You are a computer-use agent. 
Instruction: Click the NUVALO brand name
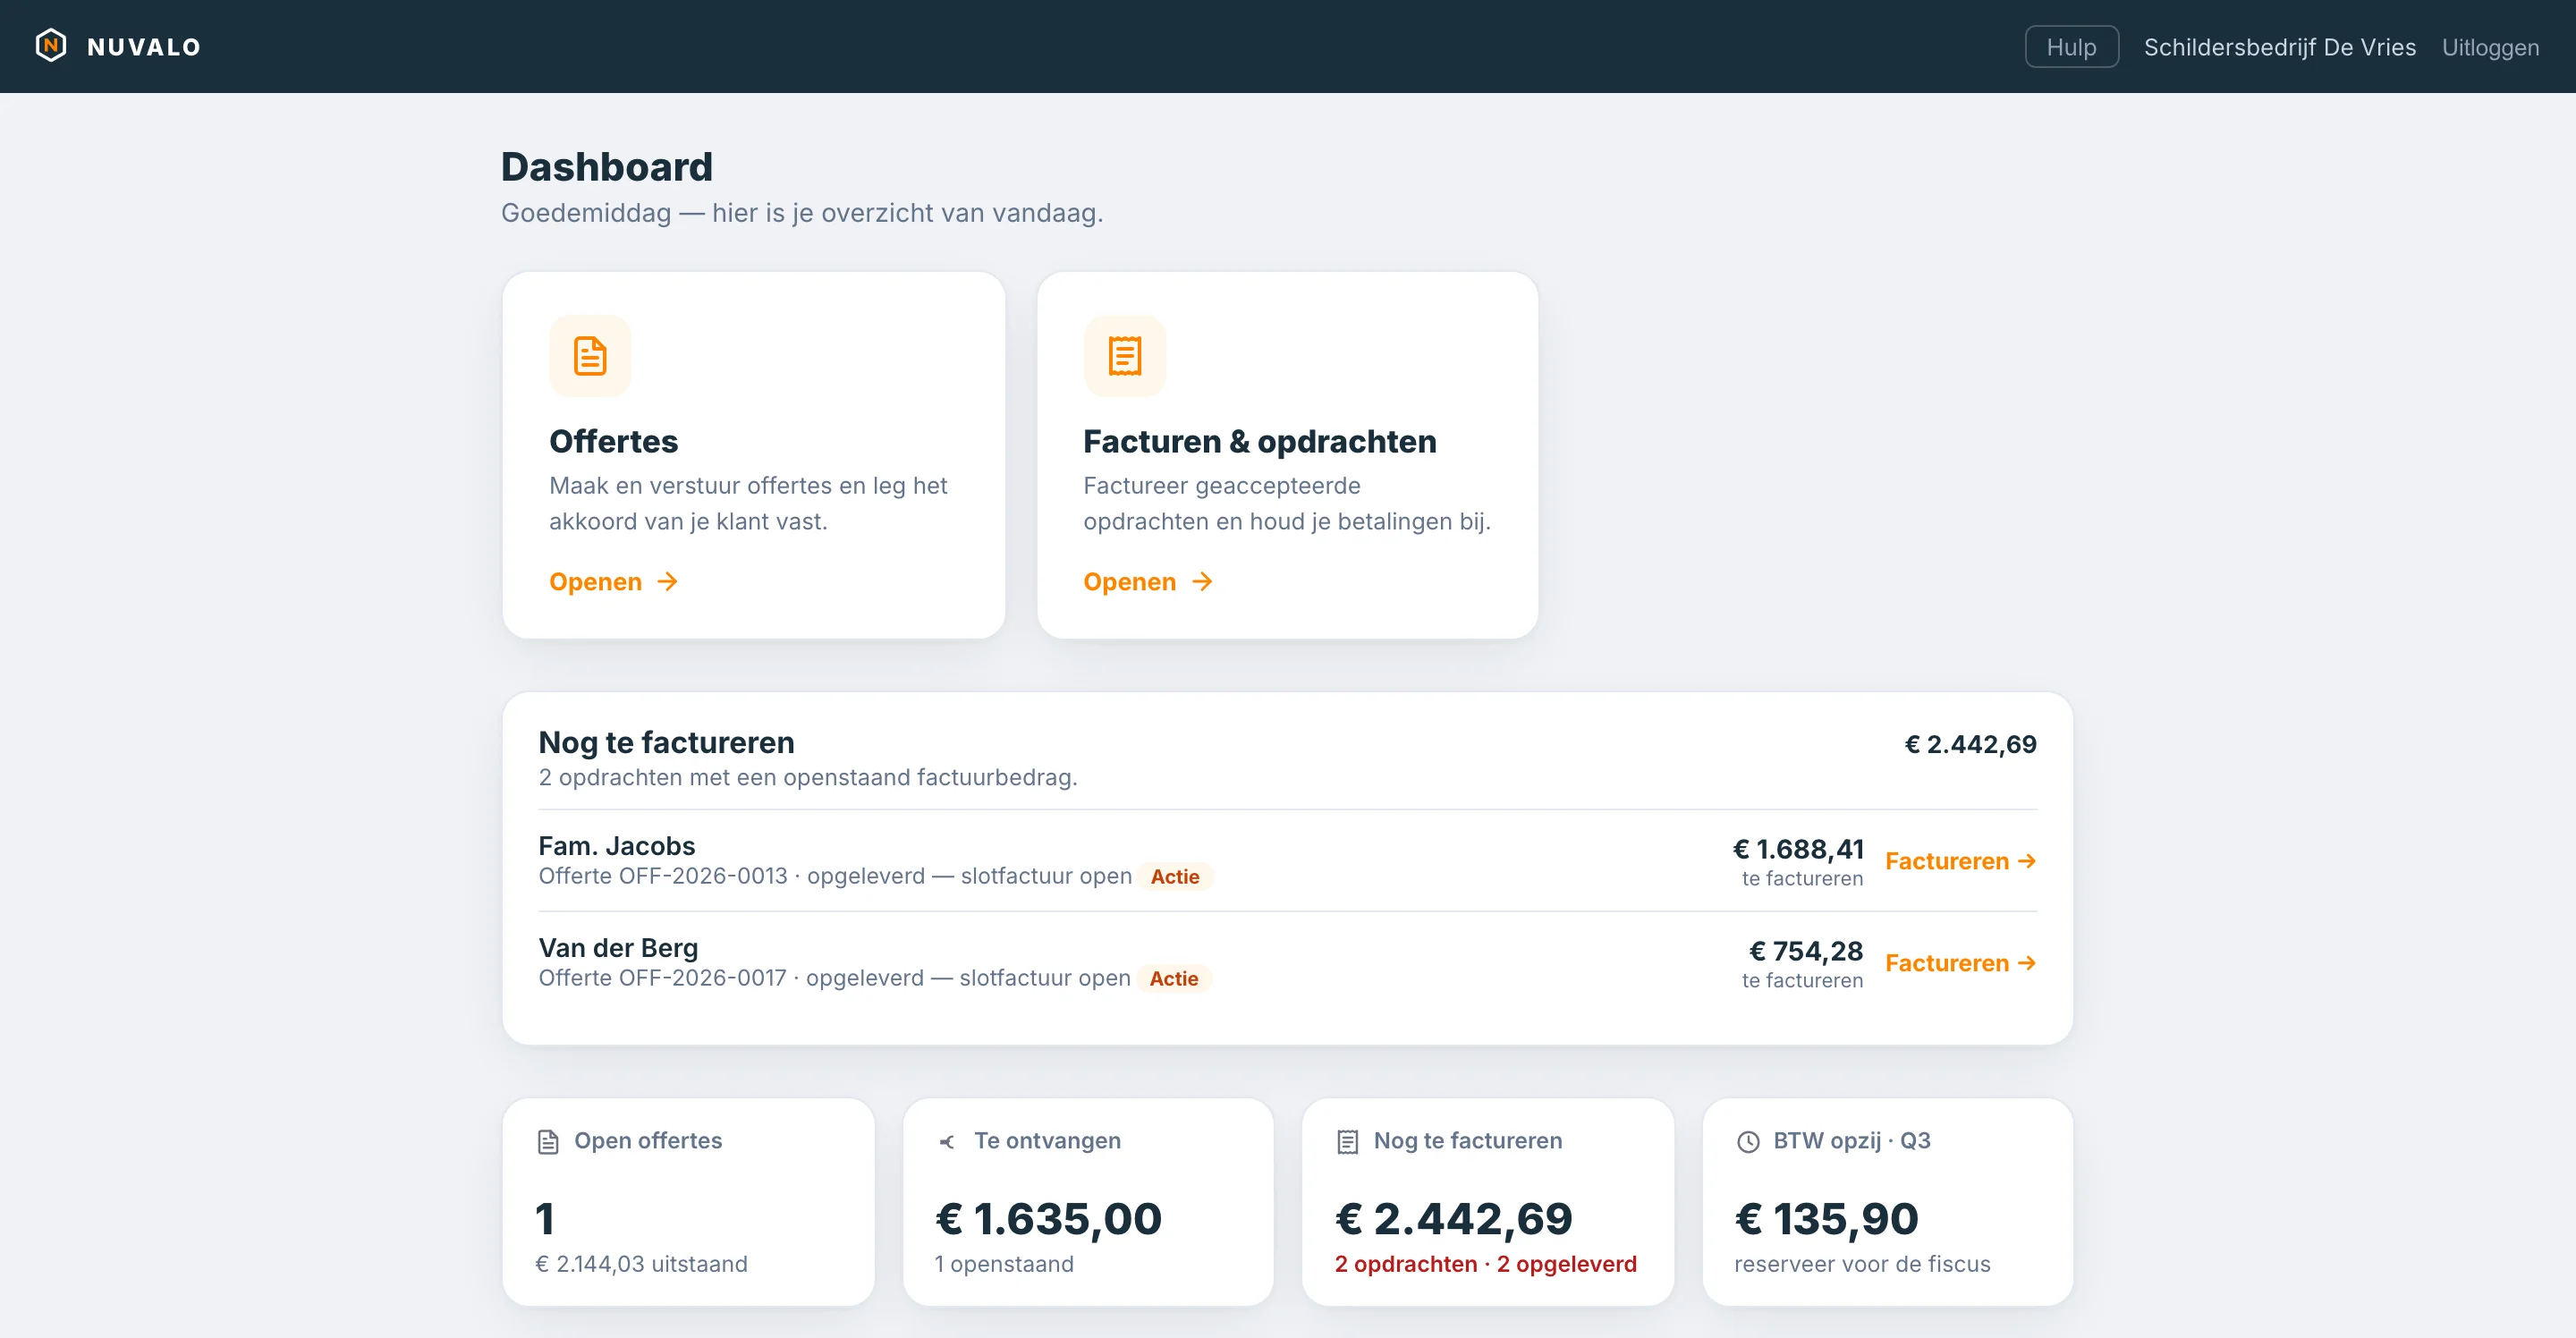click(144, 47)
